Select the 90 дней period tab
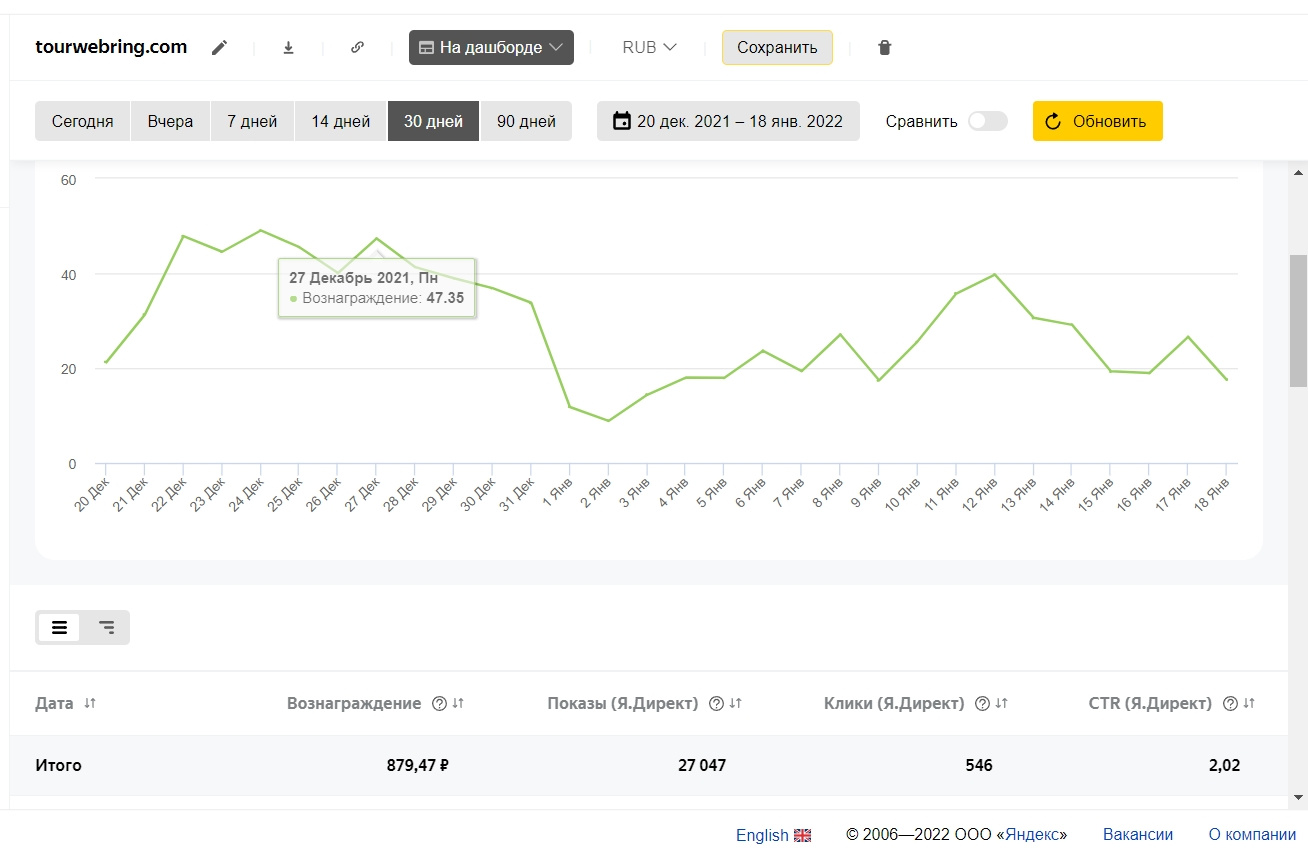Viewport: 1308px width, 856px height. click(x=526, y=121)
